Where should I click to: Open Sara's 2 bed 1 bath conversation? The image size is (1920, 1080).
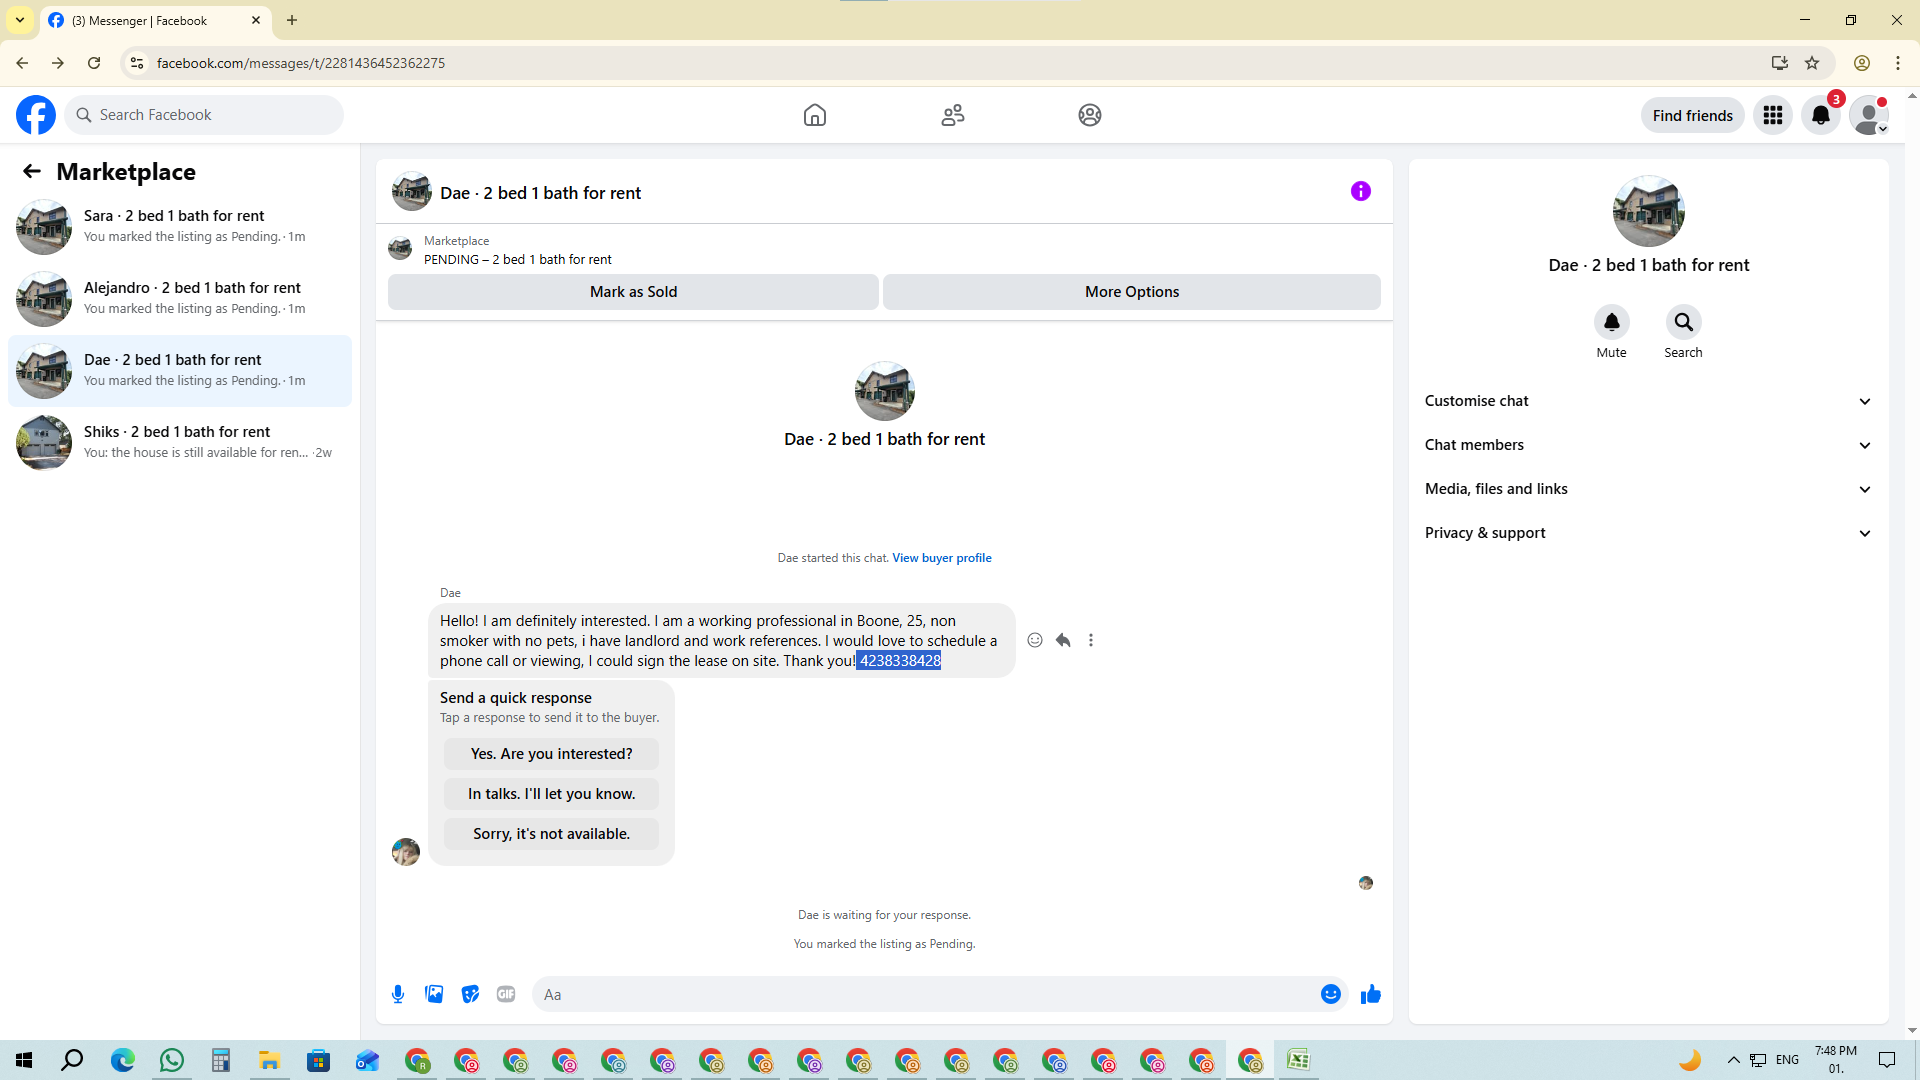pos(180,226)
